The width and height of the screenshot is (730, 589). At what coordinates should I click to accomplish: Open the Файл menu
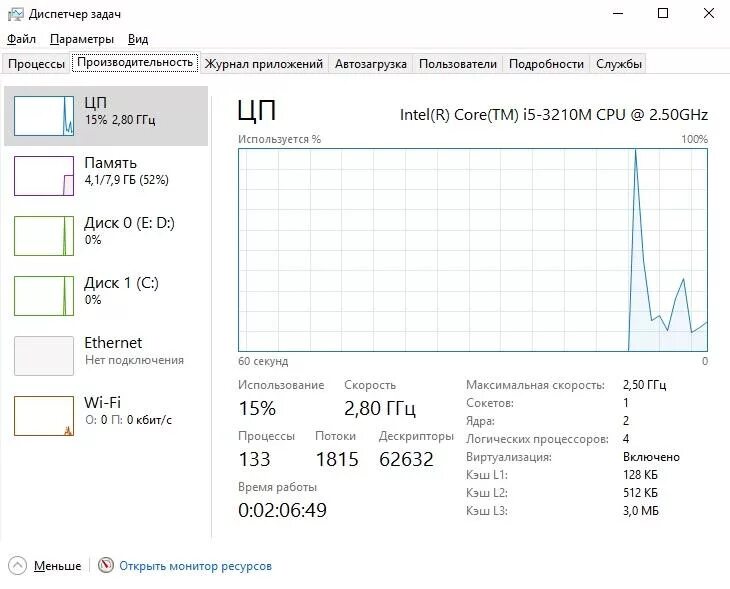(x=21, y=39)
